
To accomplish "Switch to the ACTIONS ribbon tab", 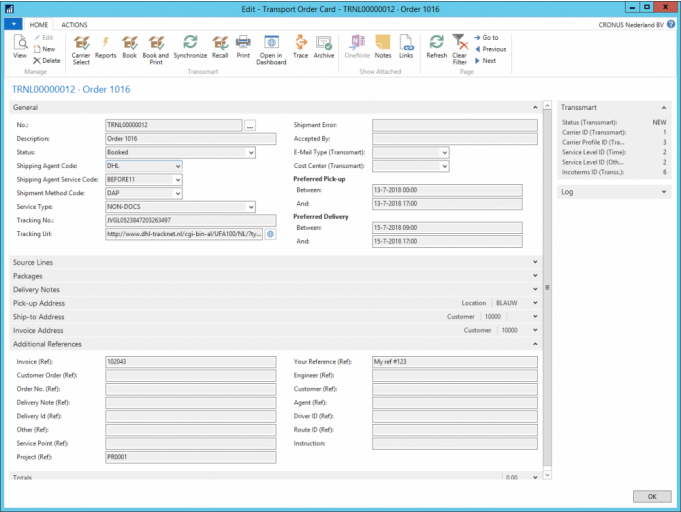I will click(x=74, y=24).
